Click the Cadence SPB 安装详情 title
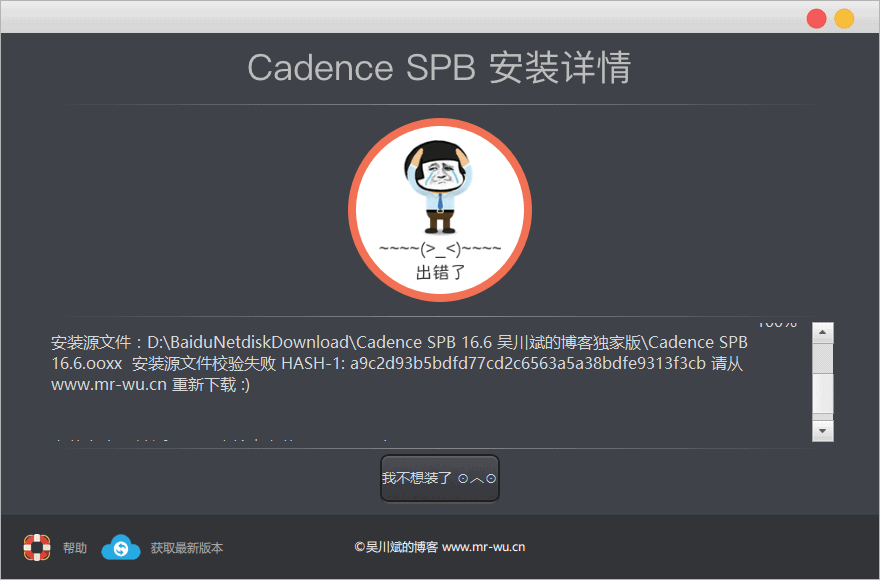This screenshot has width=880, height=580. coord(439,68)
